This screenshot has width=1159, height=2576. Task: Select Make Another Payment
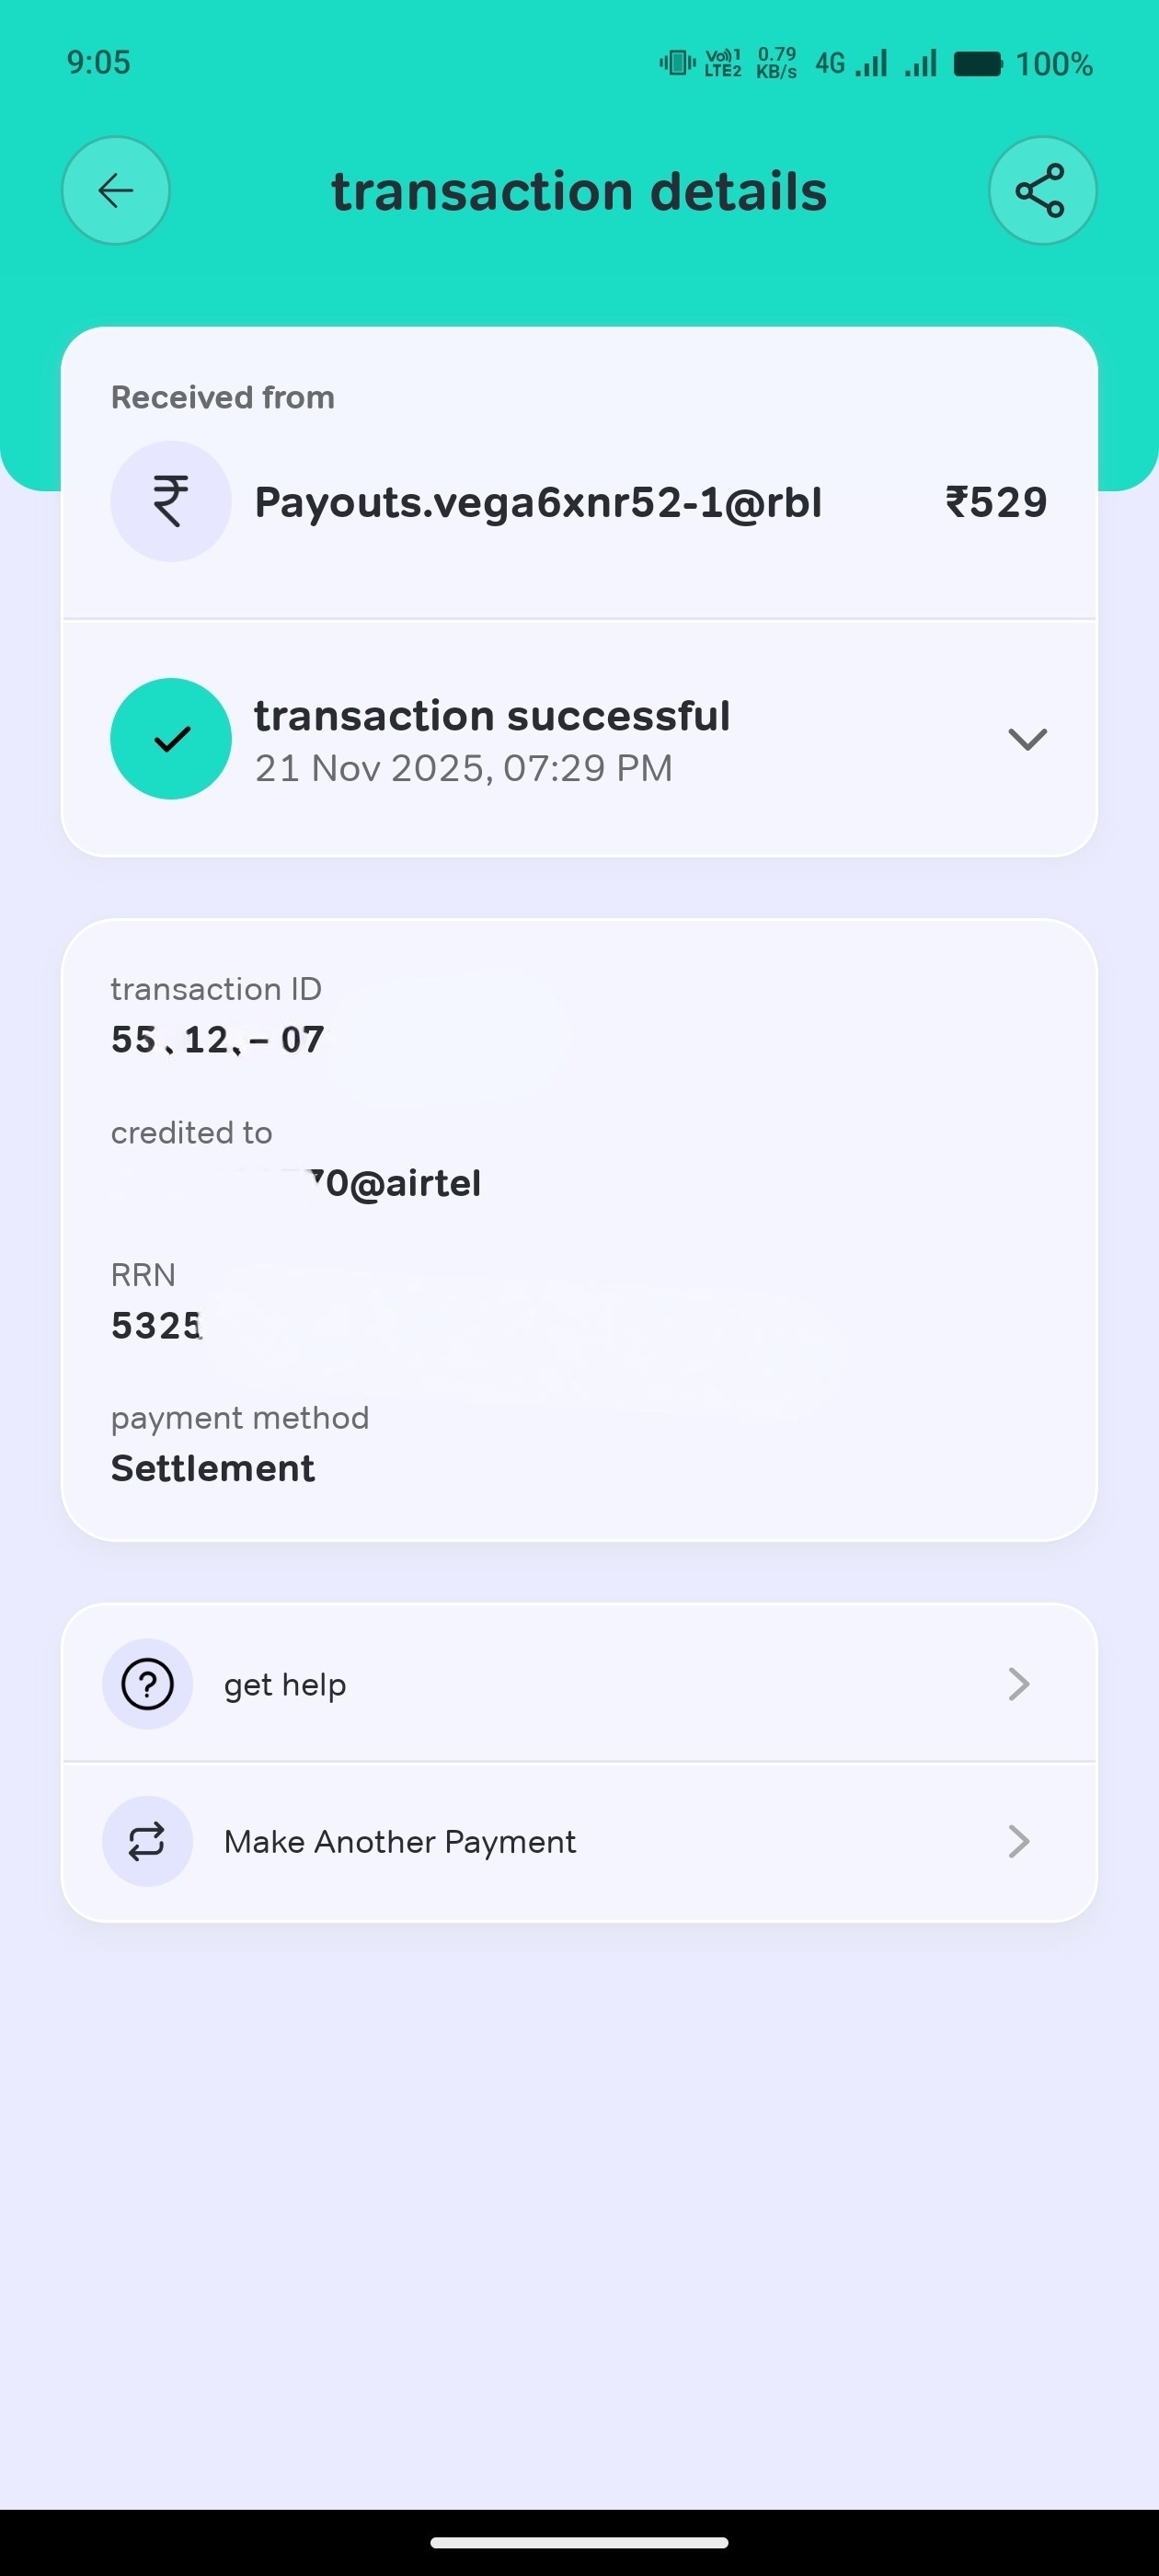(x=400, y=1842)
